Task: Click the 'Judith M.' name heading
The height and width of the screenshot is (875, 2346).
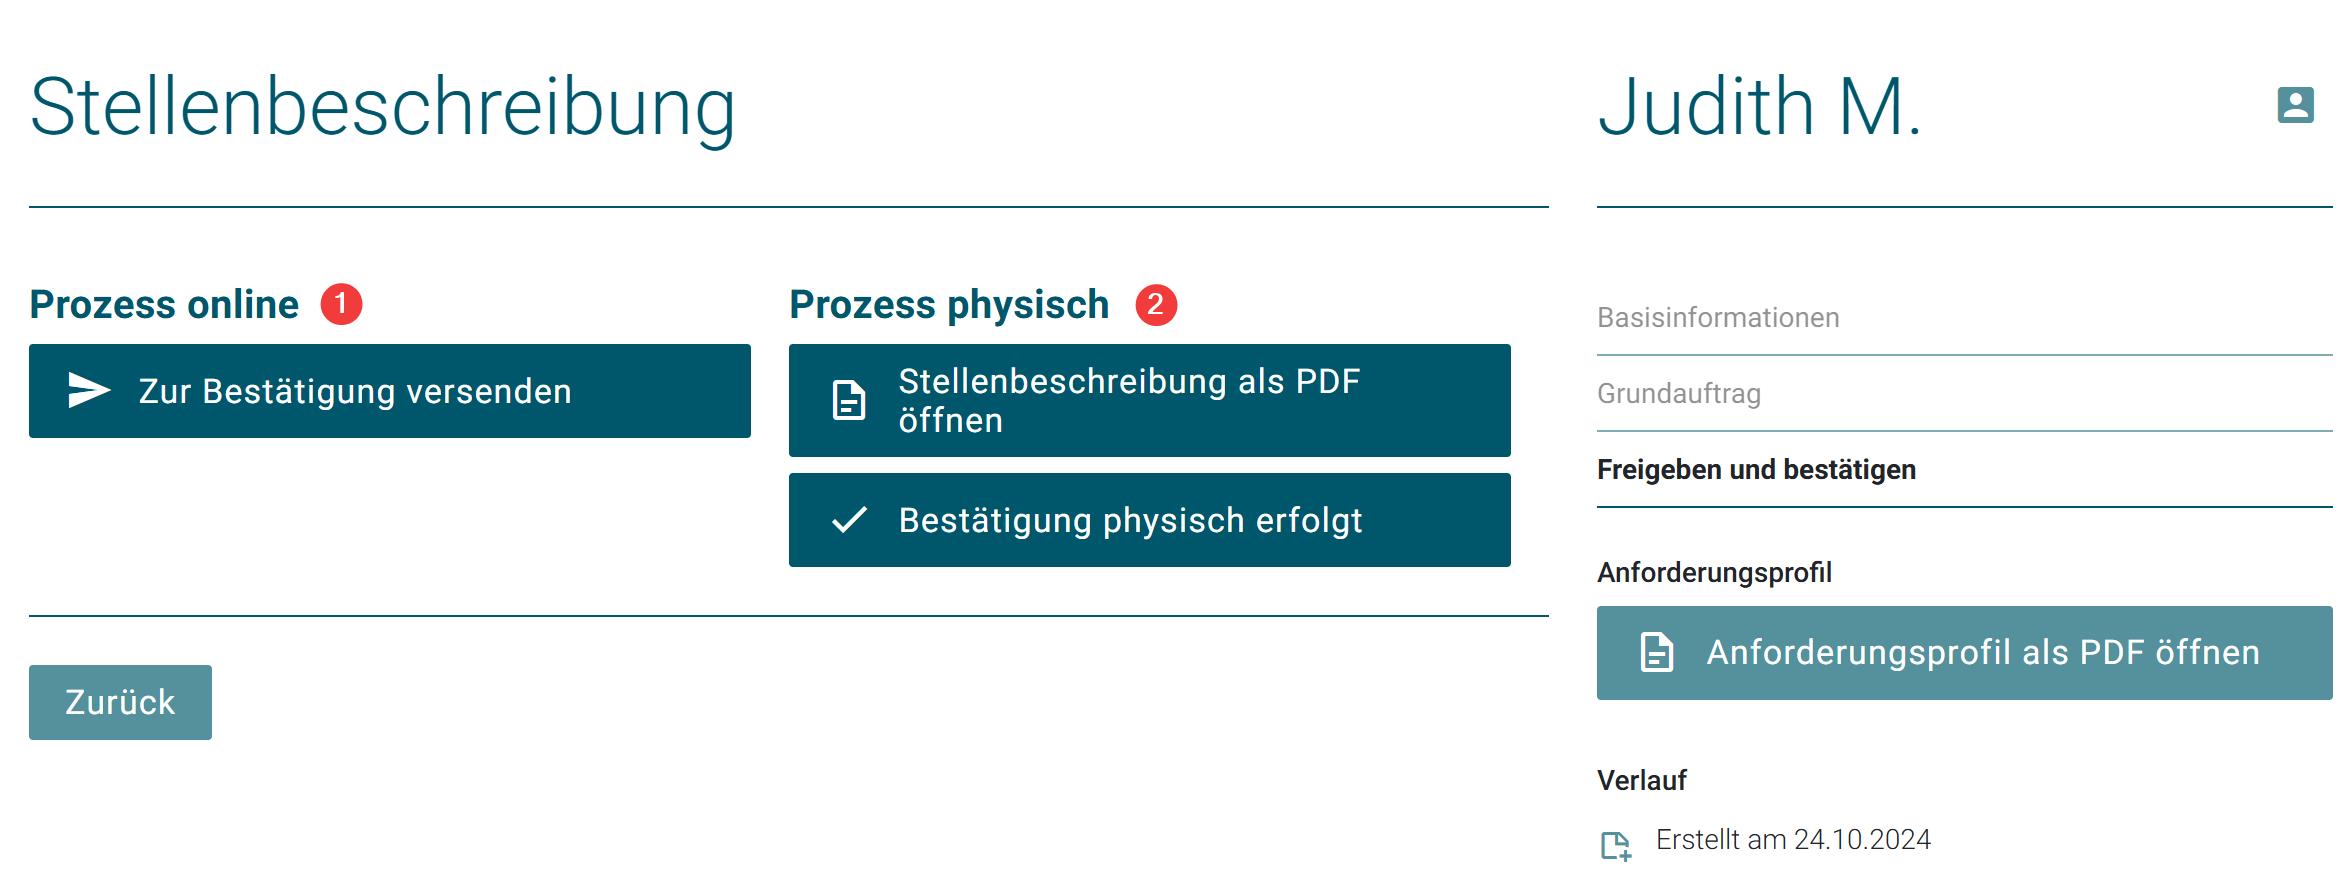Action: (1759, 107)
